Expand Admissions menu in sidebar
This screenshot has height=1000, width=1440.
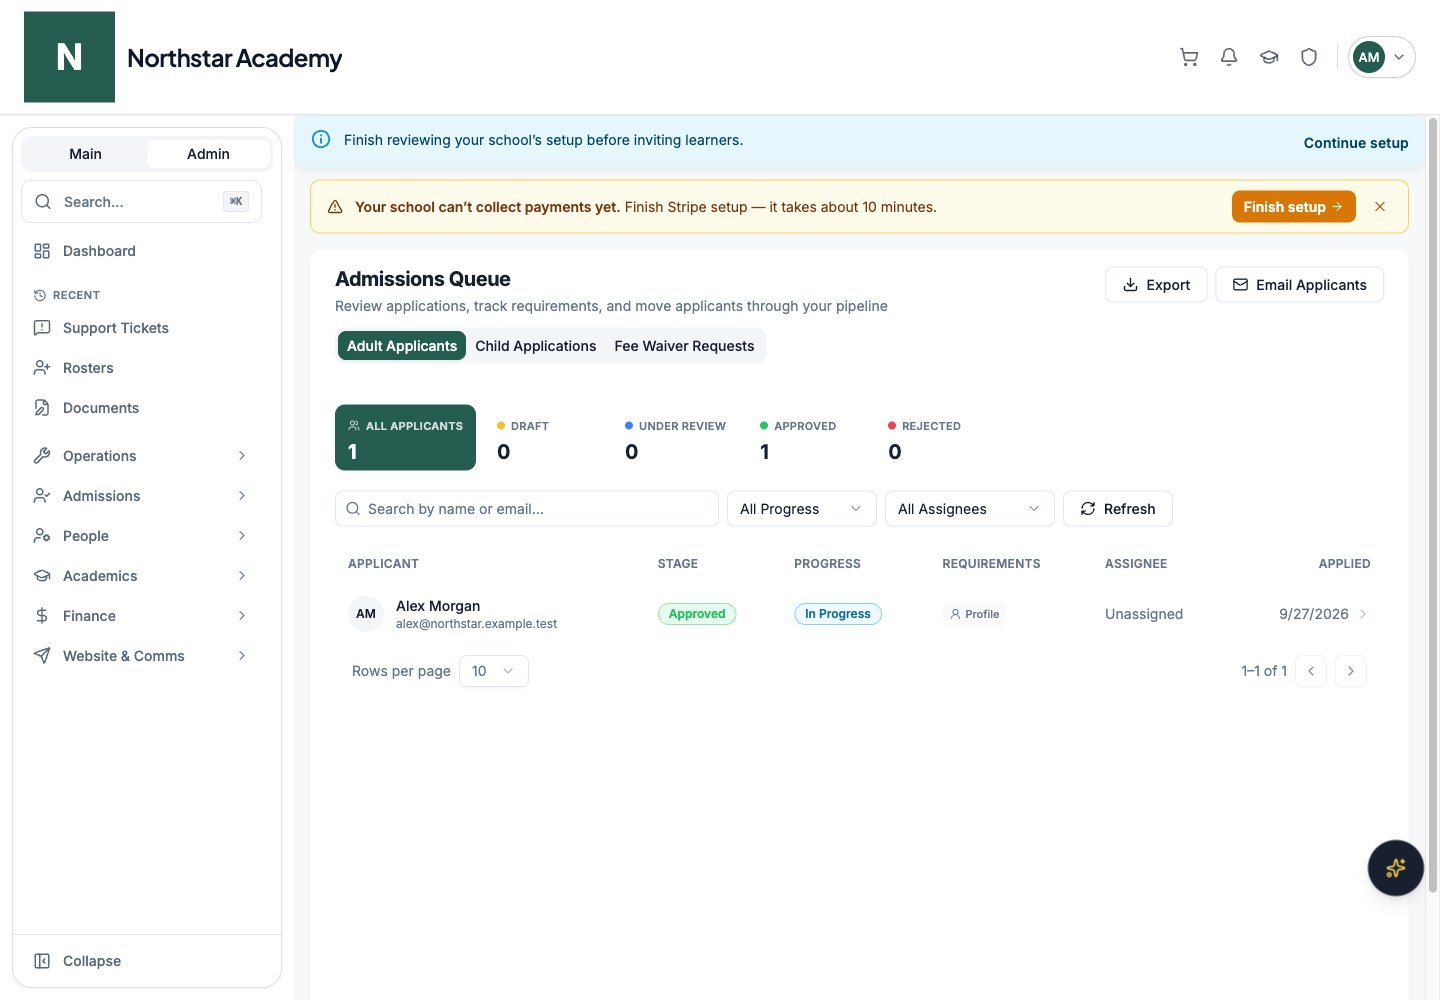142,496
